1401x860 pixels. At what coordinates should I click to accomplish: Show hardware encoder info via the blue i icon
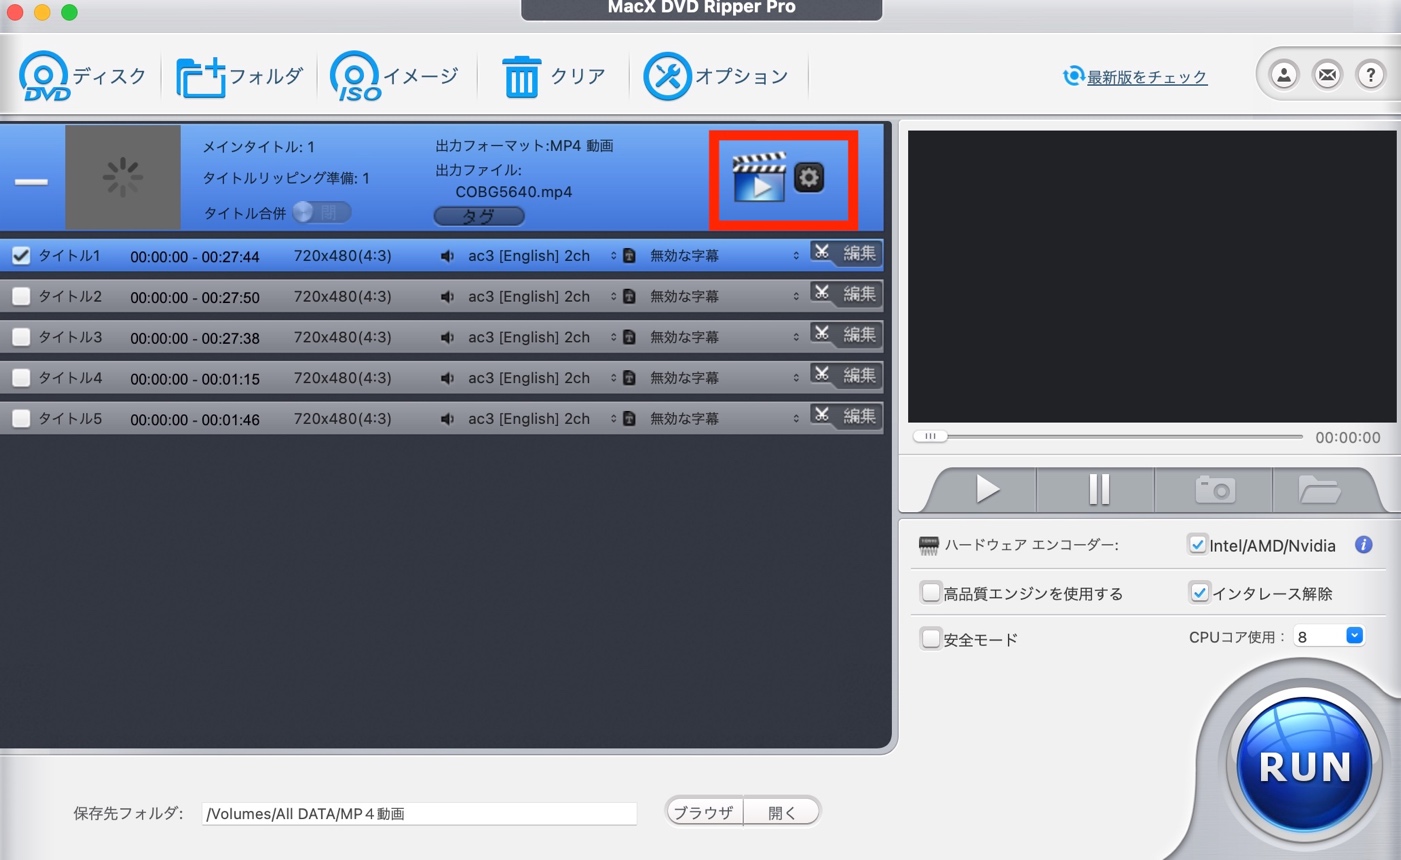(1363, 545)
